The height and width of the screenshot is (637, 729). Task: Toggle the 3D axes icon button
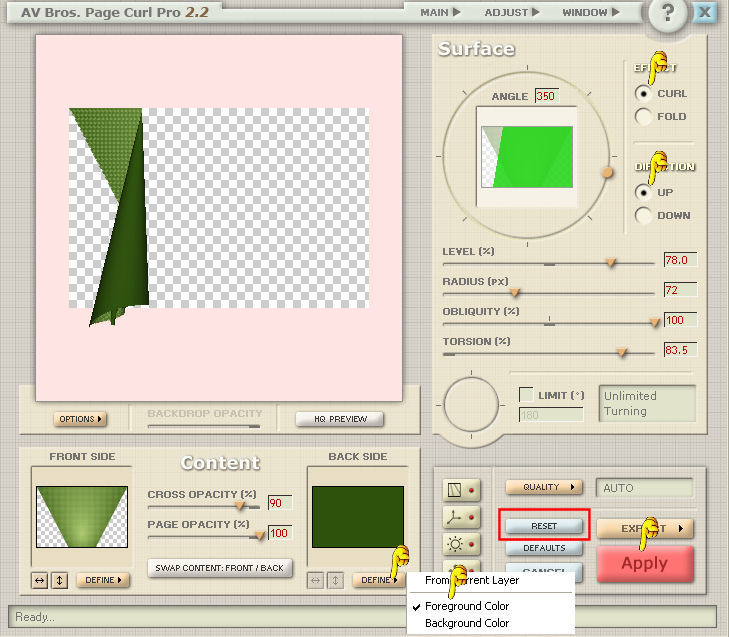coord(461,517)
